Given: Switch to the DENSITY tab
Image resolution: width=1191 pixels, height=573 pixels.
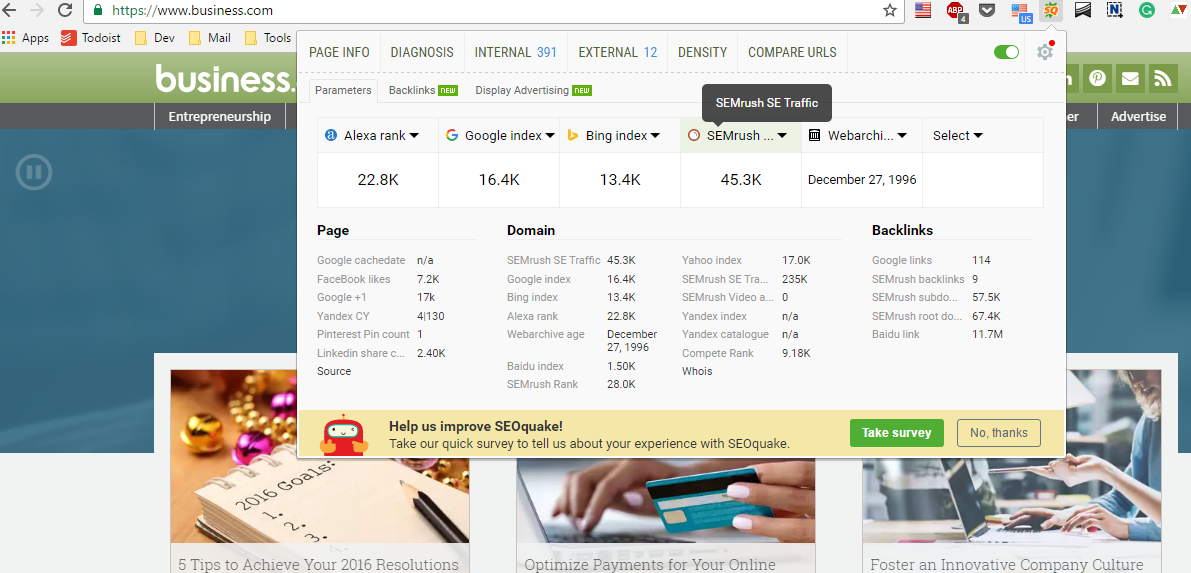Looking at the screenshot, I should tap(703, 52).
